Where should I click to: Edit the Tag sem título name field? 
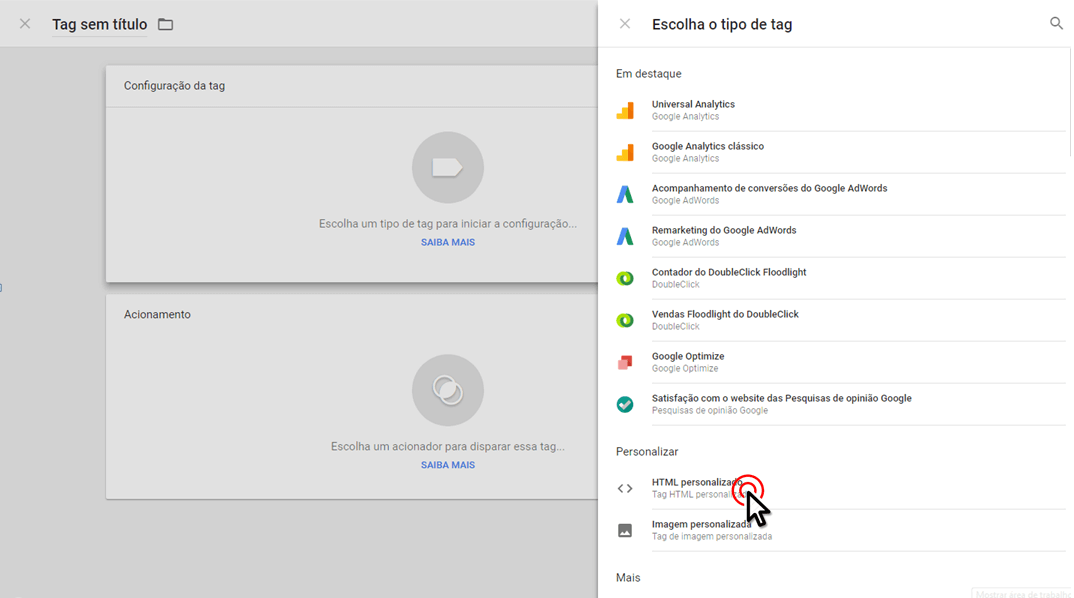[99, 25]
